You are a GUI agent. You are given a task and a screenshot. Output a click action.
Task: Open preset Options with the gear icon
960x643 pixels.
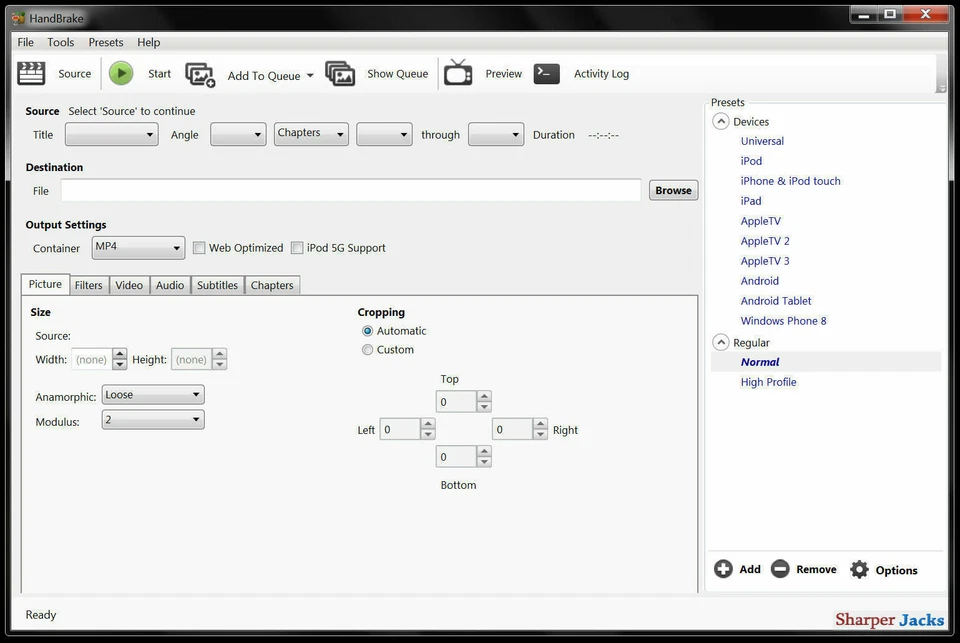point(859,568)
